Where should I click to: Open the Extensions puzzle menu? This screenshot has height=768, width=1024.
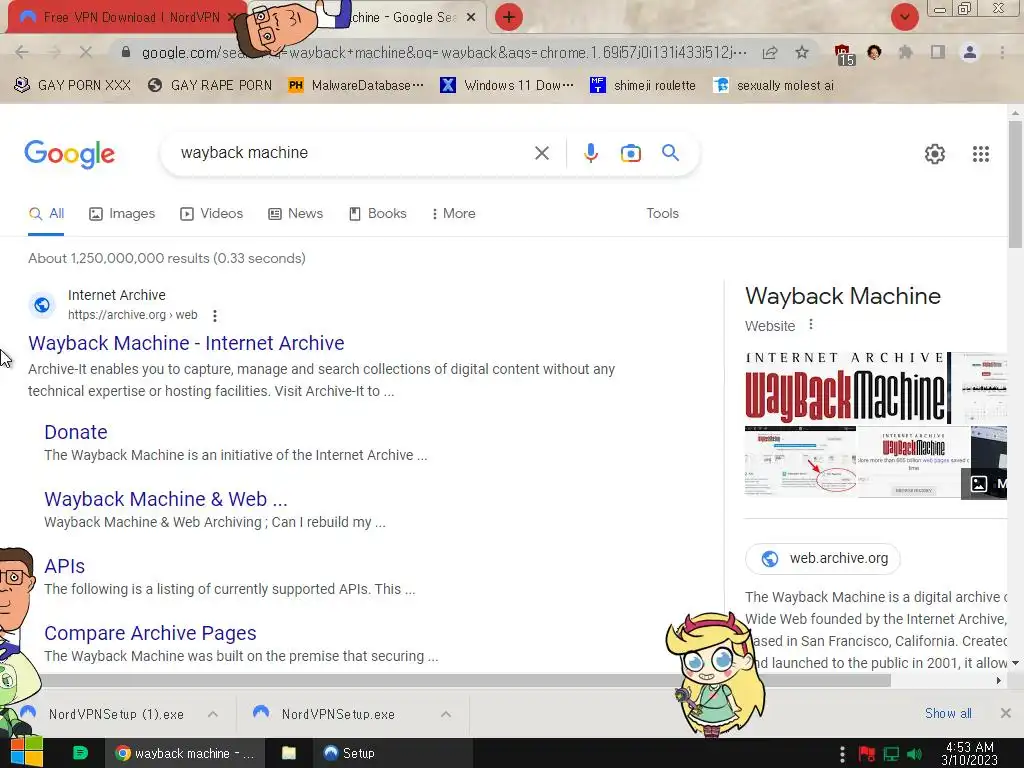905,52
